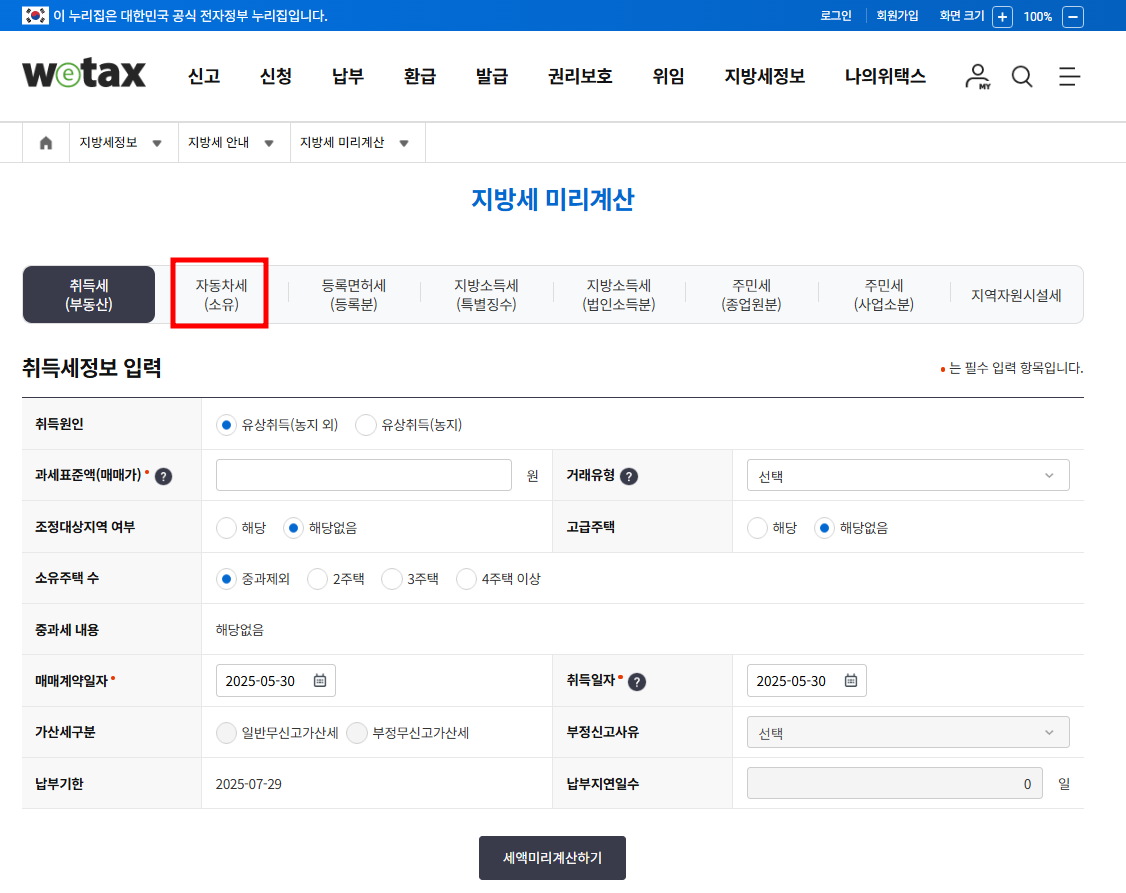Open the calendar picker for 취득일자

(850, 680)
